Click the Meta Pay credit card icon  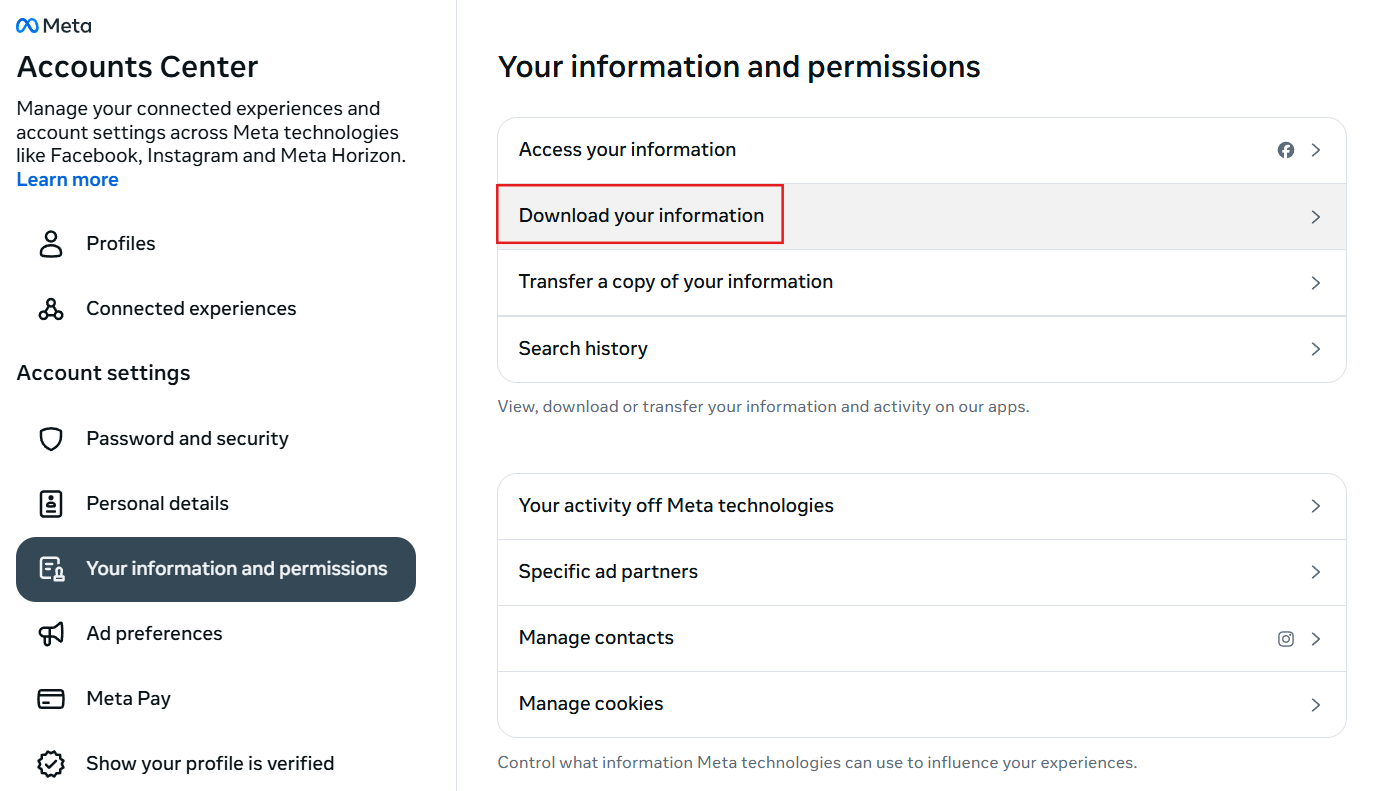point(51,699)
